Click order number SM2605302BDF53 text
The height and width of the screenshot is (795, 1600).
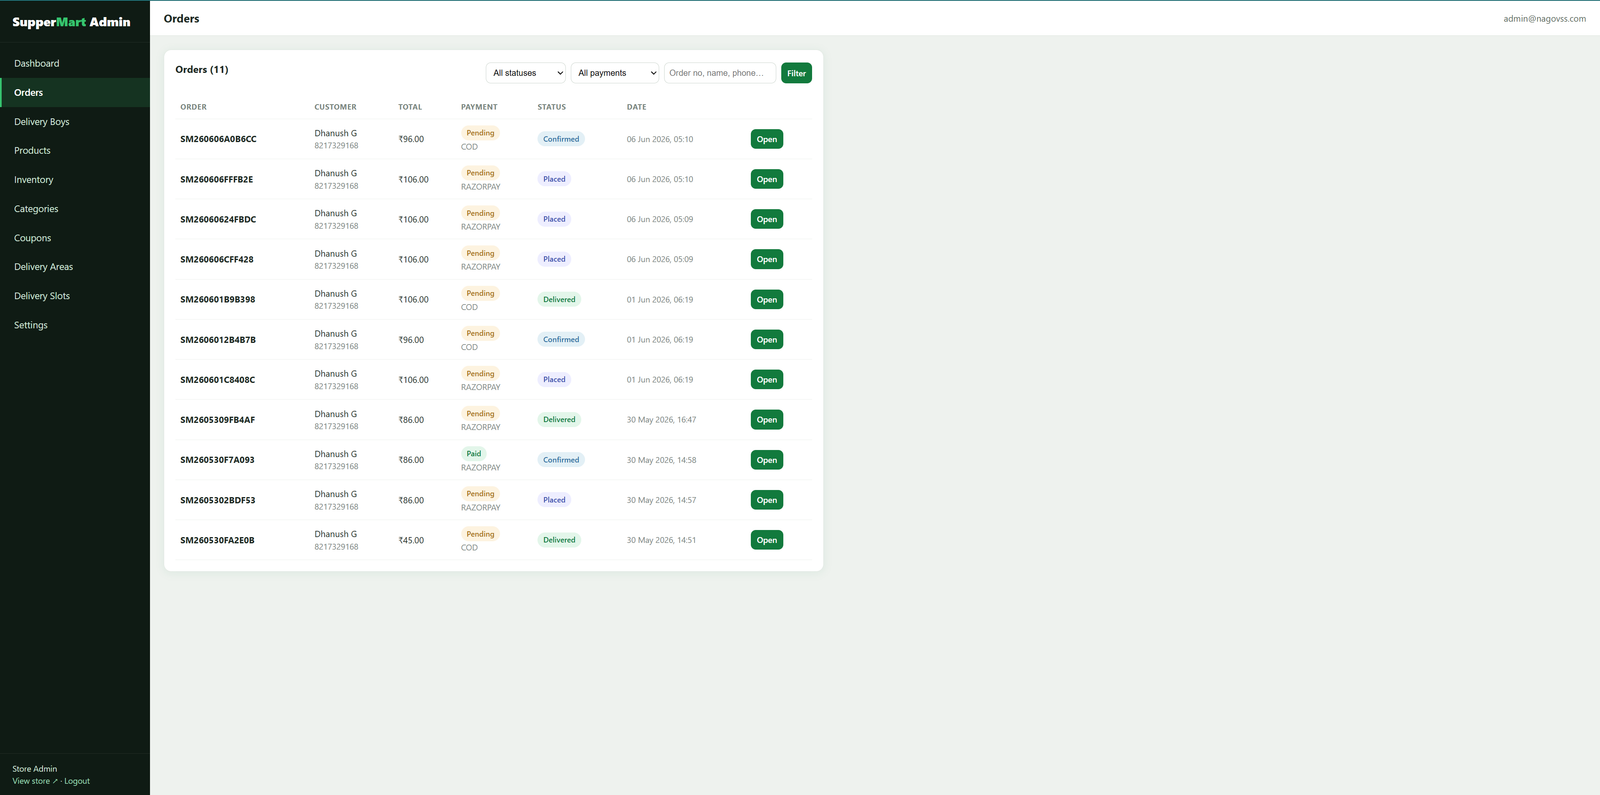coord(217,500)
